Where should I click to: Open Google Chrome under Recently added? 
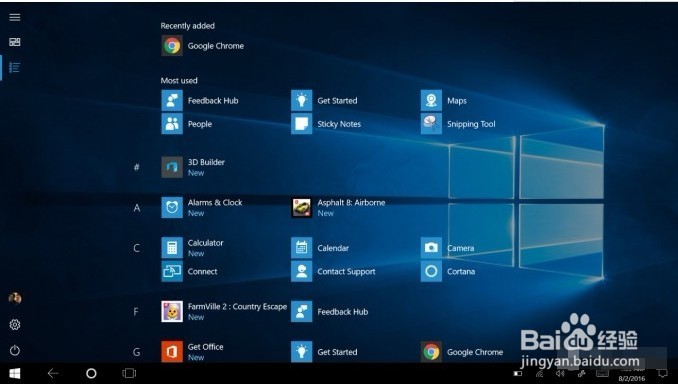point(203,46)
